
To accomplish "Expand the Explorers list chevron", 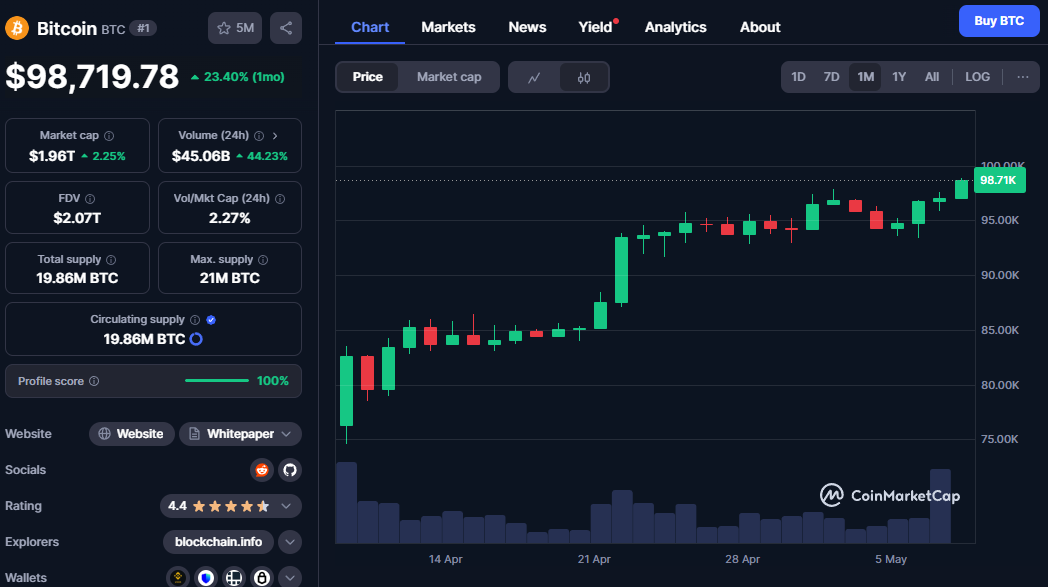I will point(289,542).
